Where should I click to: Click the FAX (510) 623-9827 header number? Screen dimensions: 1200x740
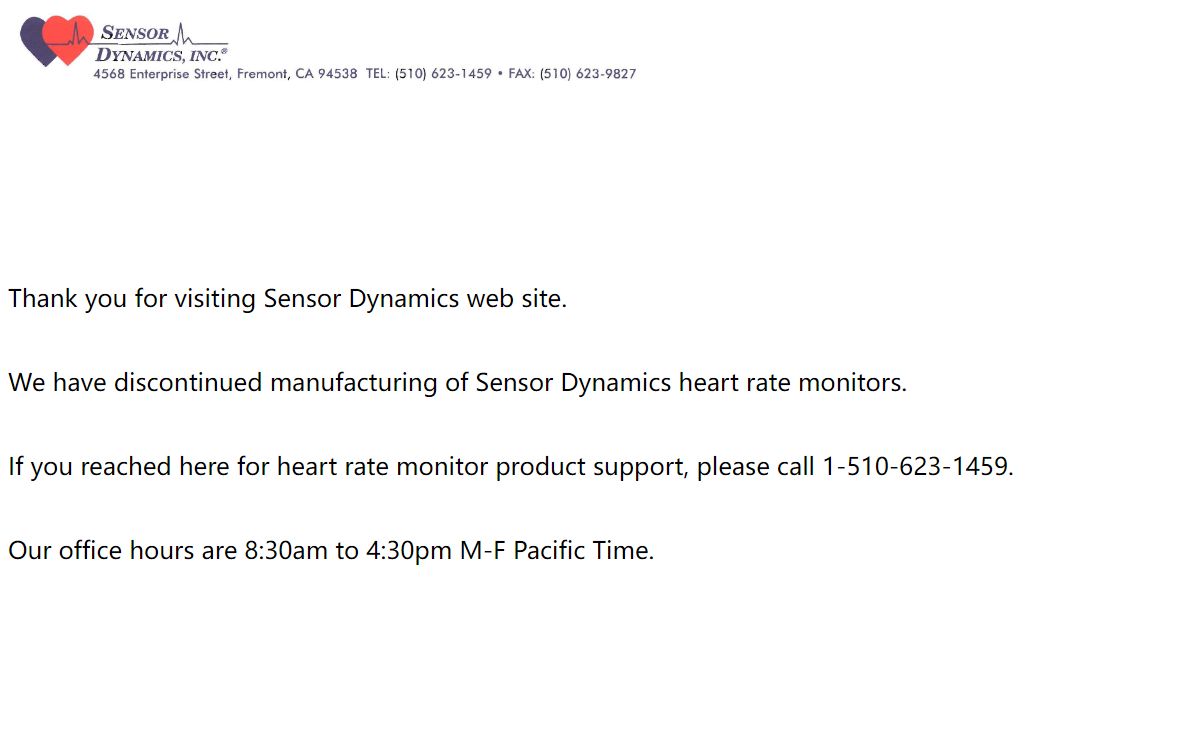(x=572, y=74)
